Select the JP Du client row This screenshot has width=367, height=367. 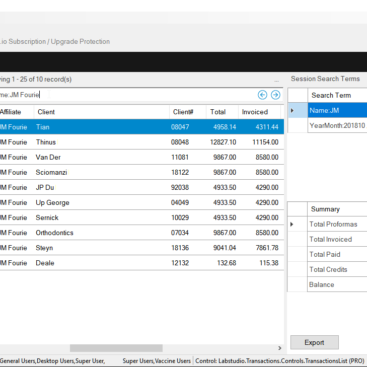[x=142, y=187]
